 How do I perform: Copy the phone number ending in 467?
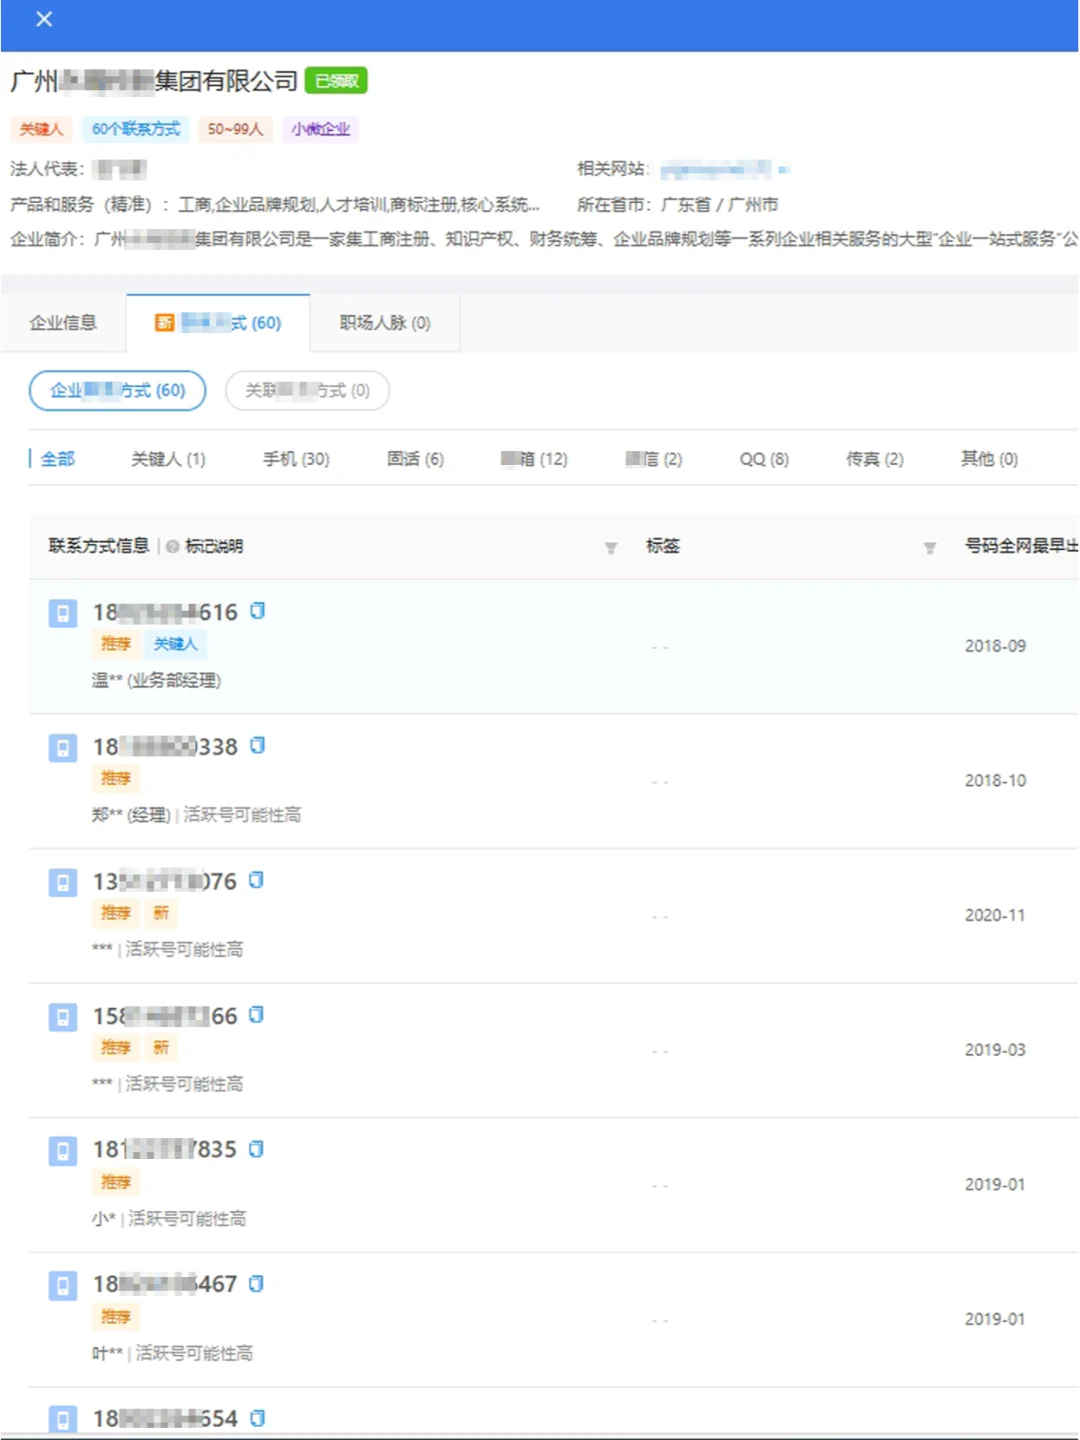click(x=257, y=1284)
